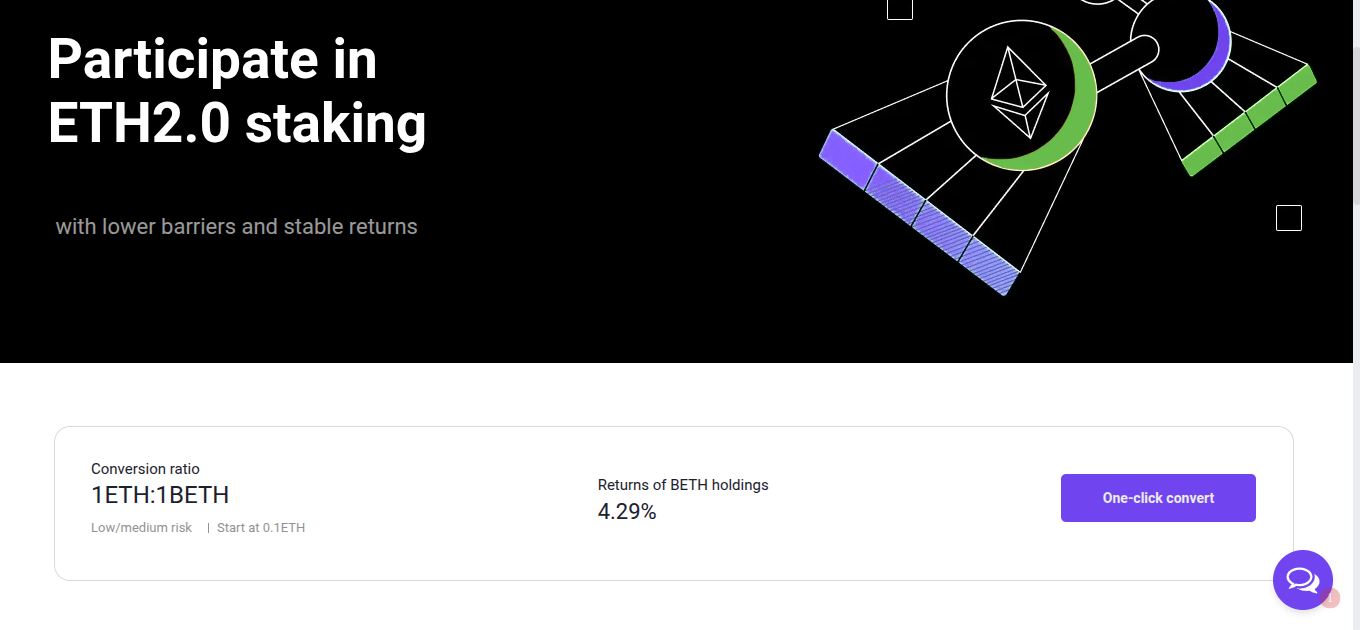Click the green striped platform graphic
This screenshot has height=630, width=1360.
point(1250,122)
